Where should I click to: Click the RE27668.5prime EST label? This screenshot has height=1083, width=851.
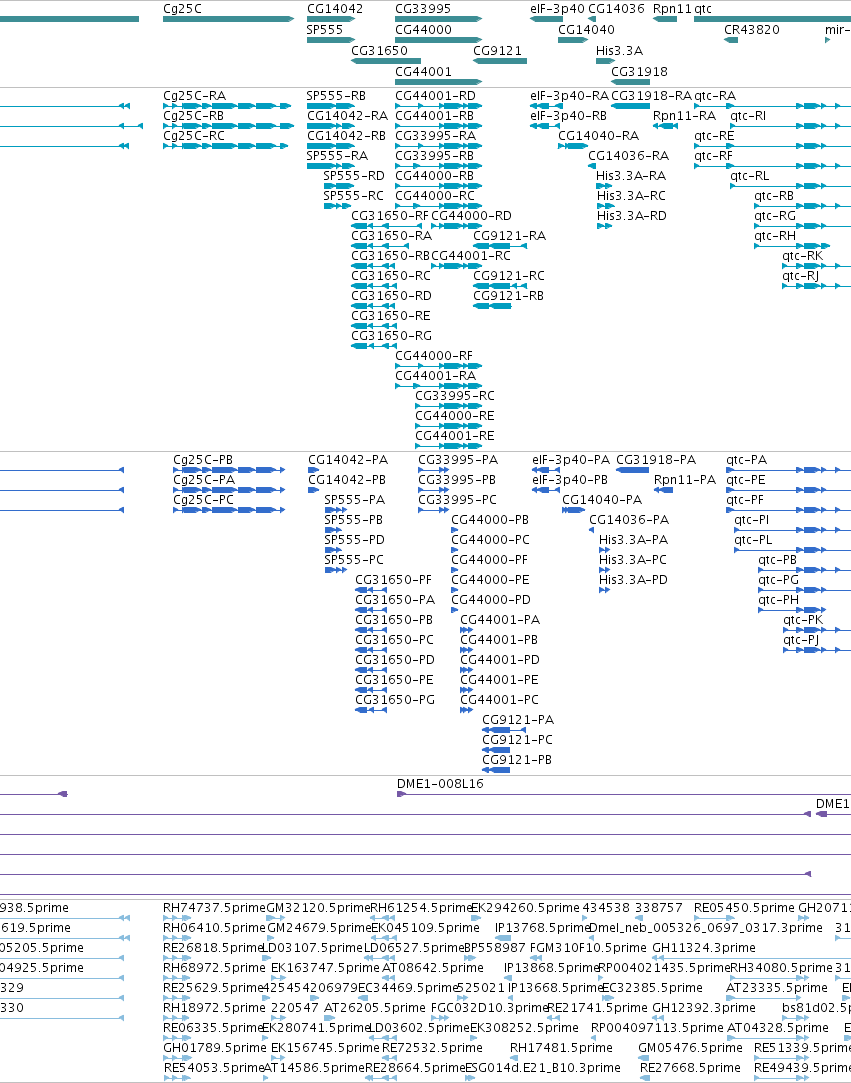(x=690, y=1068)
